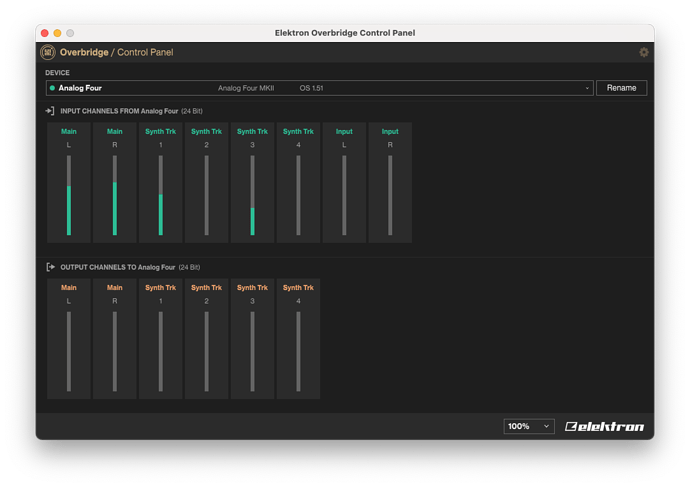Select the input Synth Trk 3 channel strip
Image resolution: width=690 pixels, height=487 pixels.
pos(252,183)
